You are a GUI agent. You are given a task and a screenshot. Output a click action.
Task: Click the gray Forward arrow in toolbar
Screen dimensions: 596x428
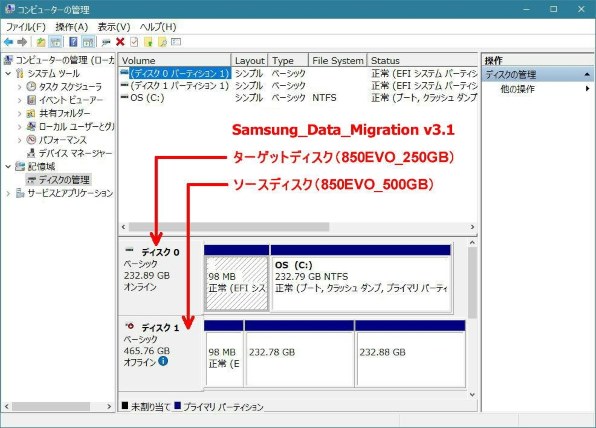(x=22, y=42)
